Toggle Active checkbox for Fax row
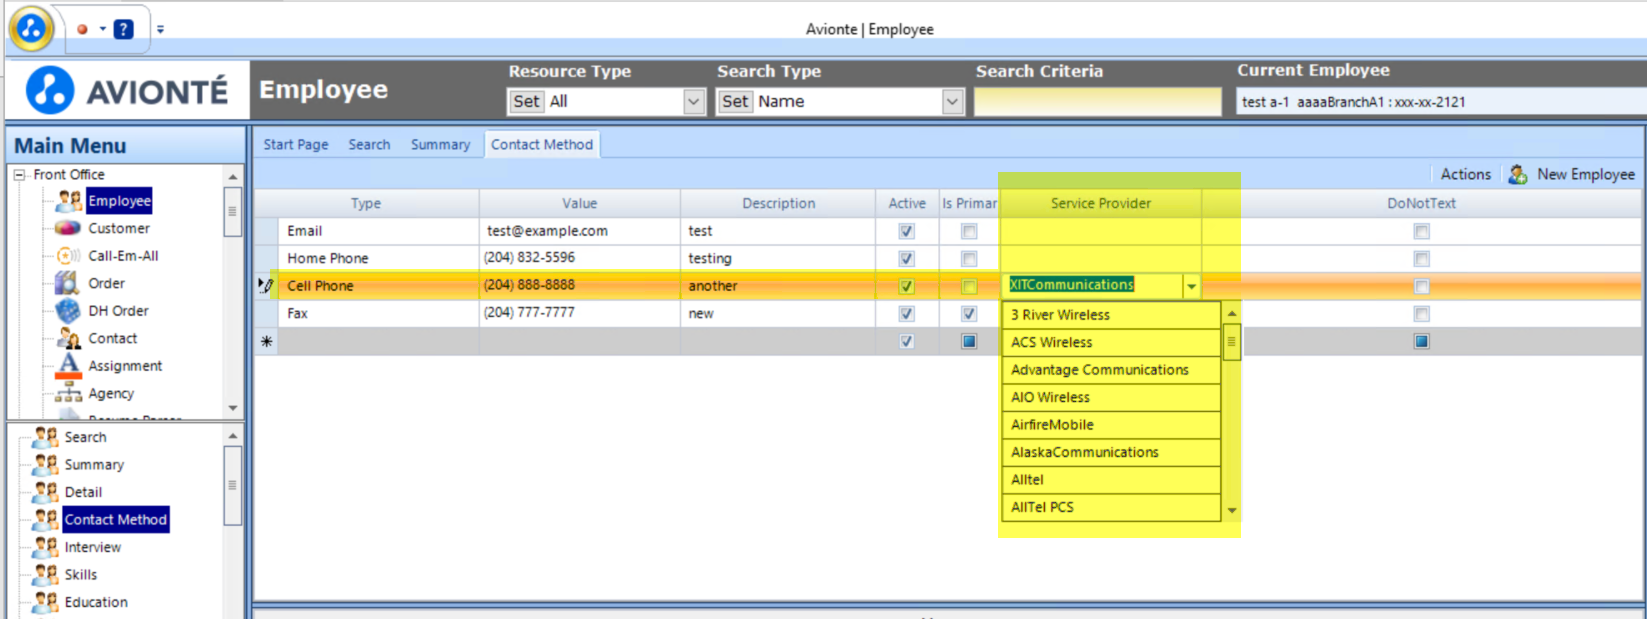Screen dimensions: 1647x619 tap(906, 313)
